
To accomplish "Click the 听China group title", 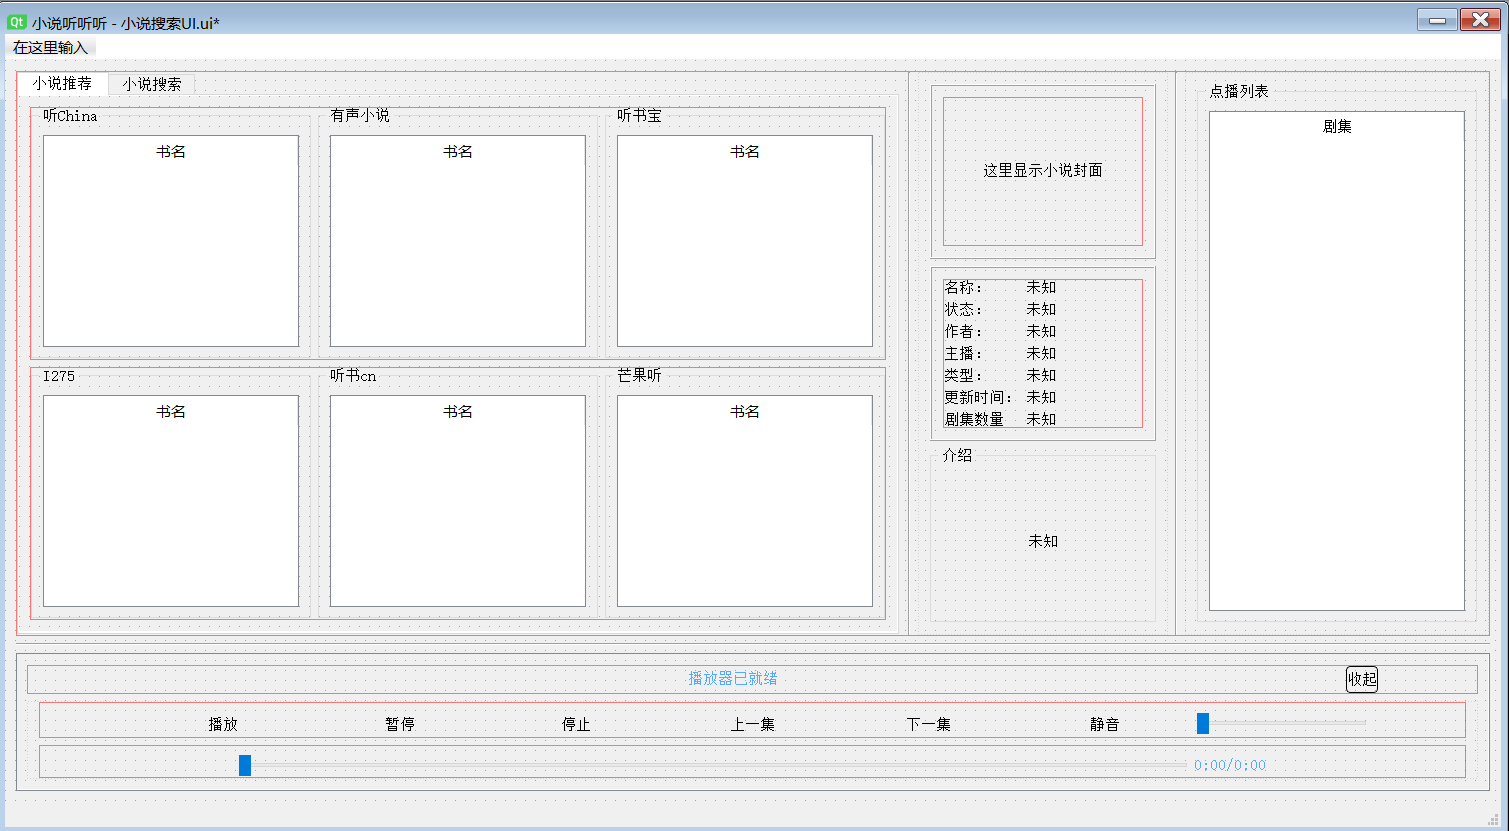I will [x=70, y=116].
